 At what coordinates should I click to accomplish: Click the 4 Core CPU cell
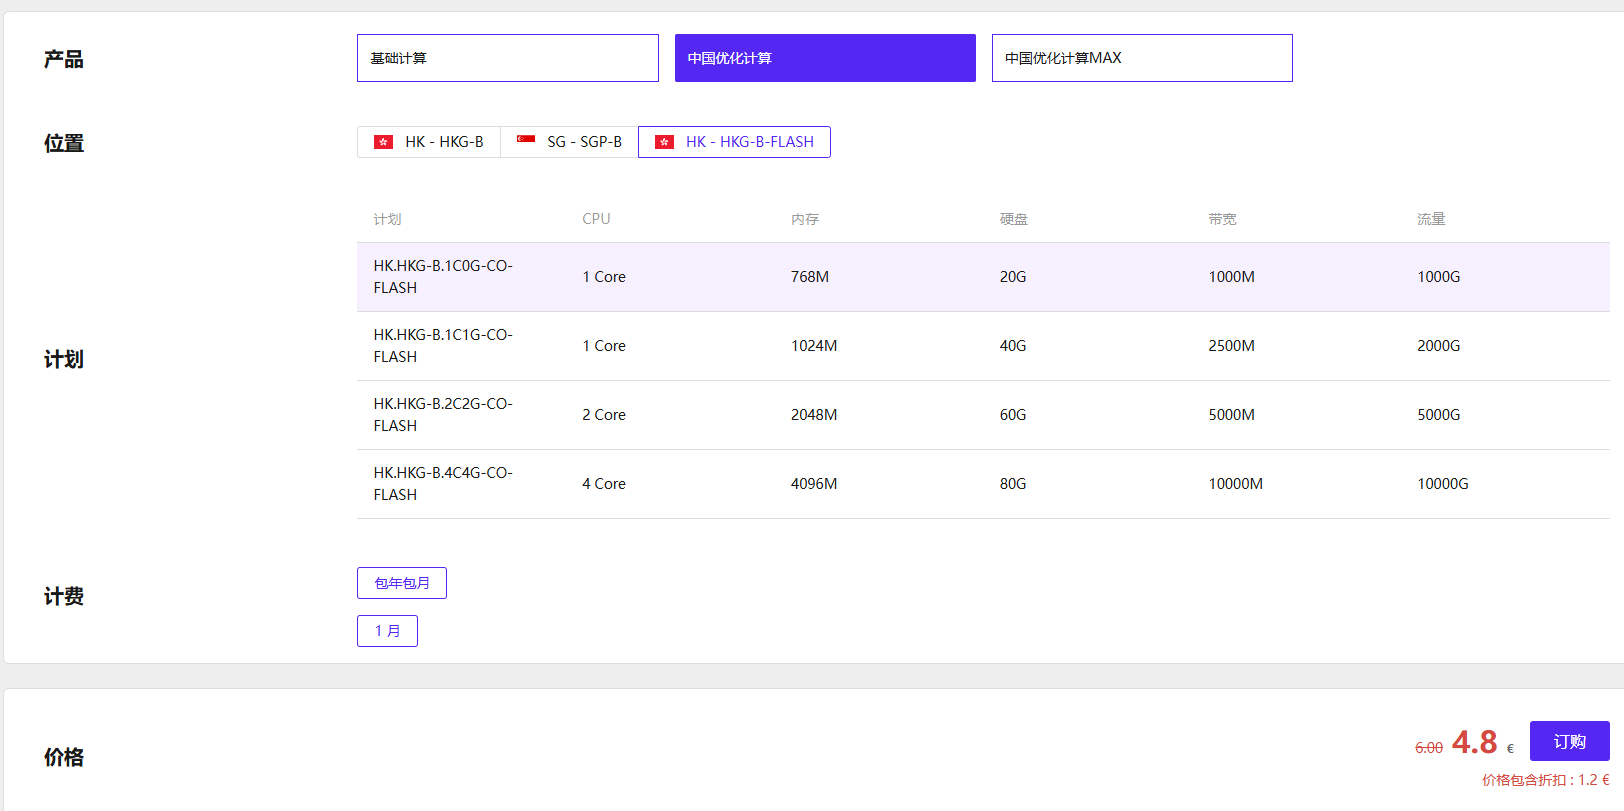click(604, 484)
